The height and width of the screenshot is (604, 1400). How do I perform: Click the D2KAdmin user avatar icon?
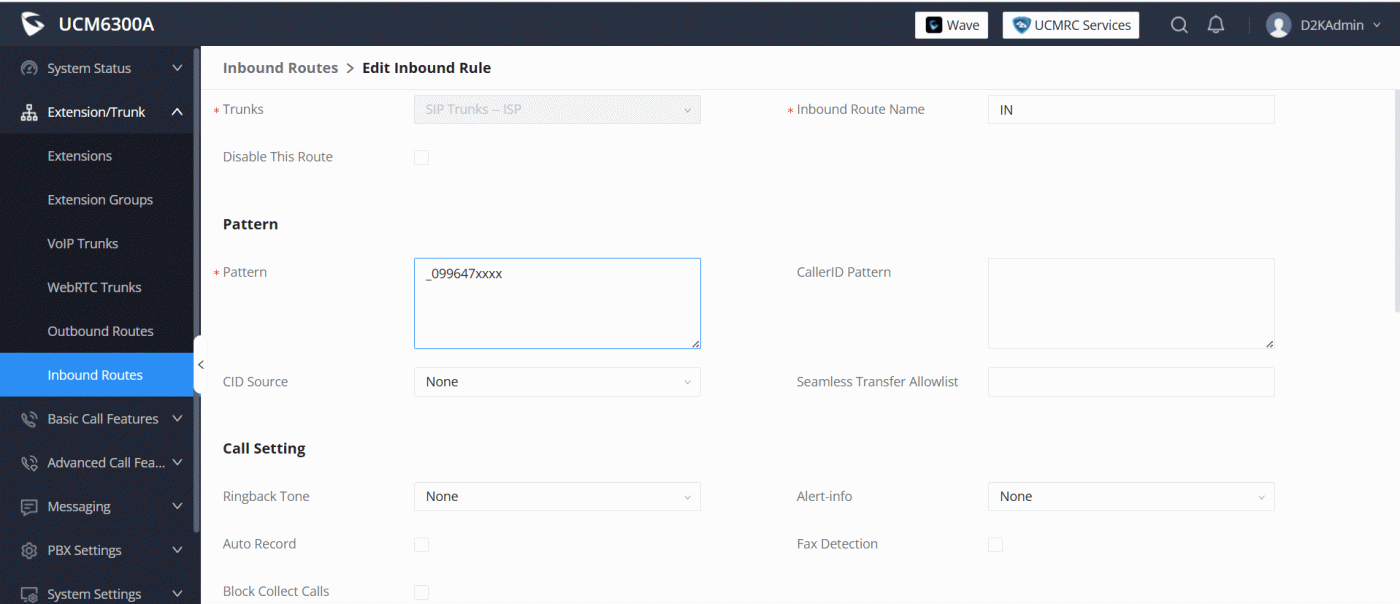coord(1278,25)
